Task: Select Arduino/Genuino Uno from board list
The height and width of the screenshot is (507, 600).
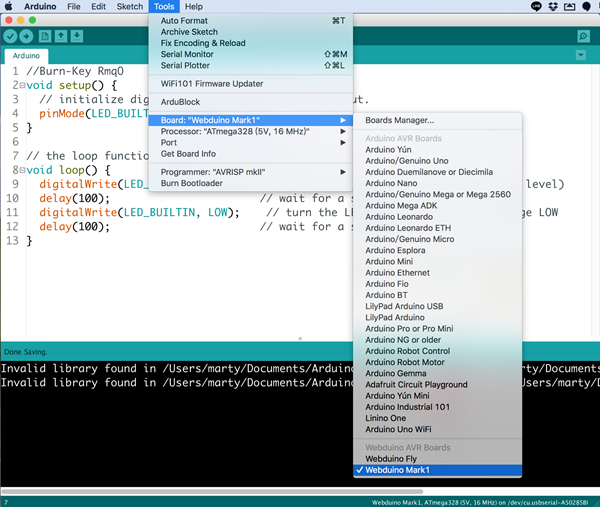Action: (x=406, y=161)
